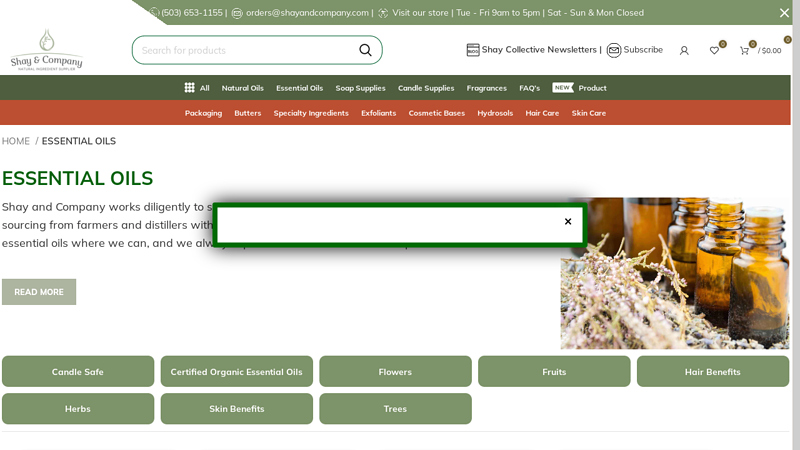This screenshot has width=800, height=450.
Task: Open Hydrosols category
Action: 495,113
